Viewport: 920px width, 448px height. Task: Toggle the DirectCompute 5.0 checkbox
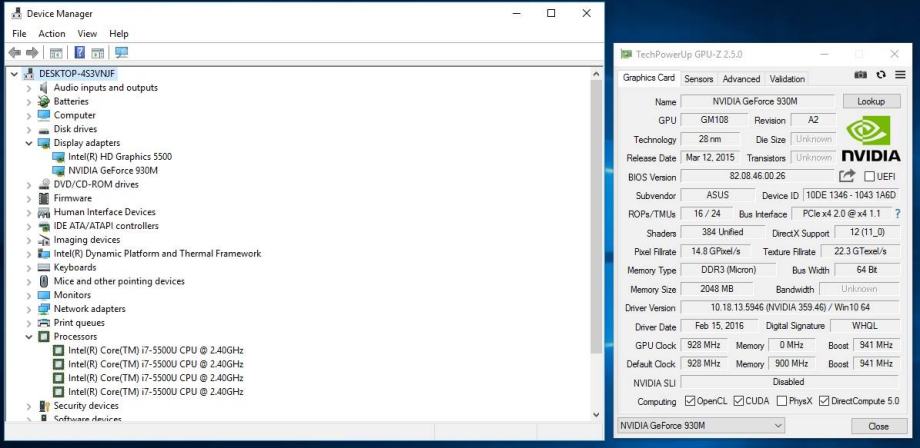click(x=824, y=401)
